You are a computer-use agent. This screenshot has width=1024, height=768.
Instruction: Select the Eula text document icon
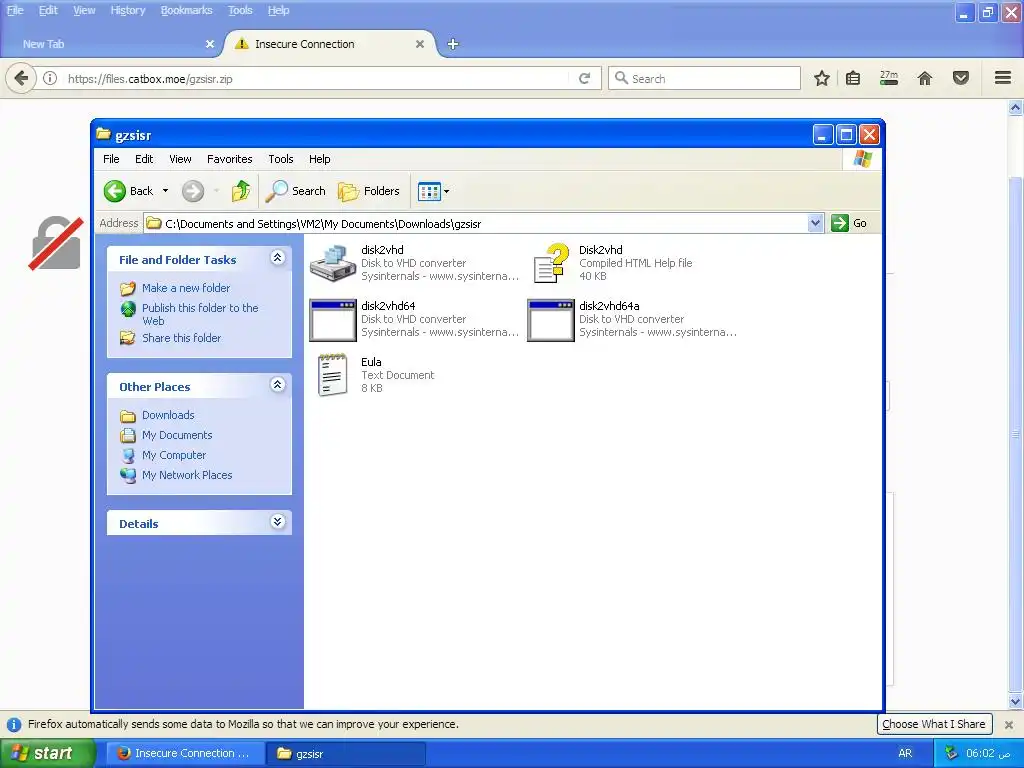332,375
